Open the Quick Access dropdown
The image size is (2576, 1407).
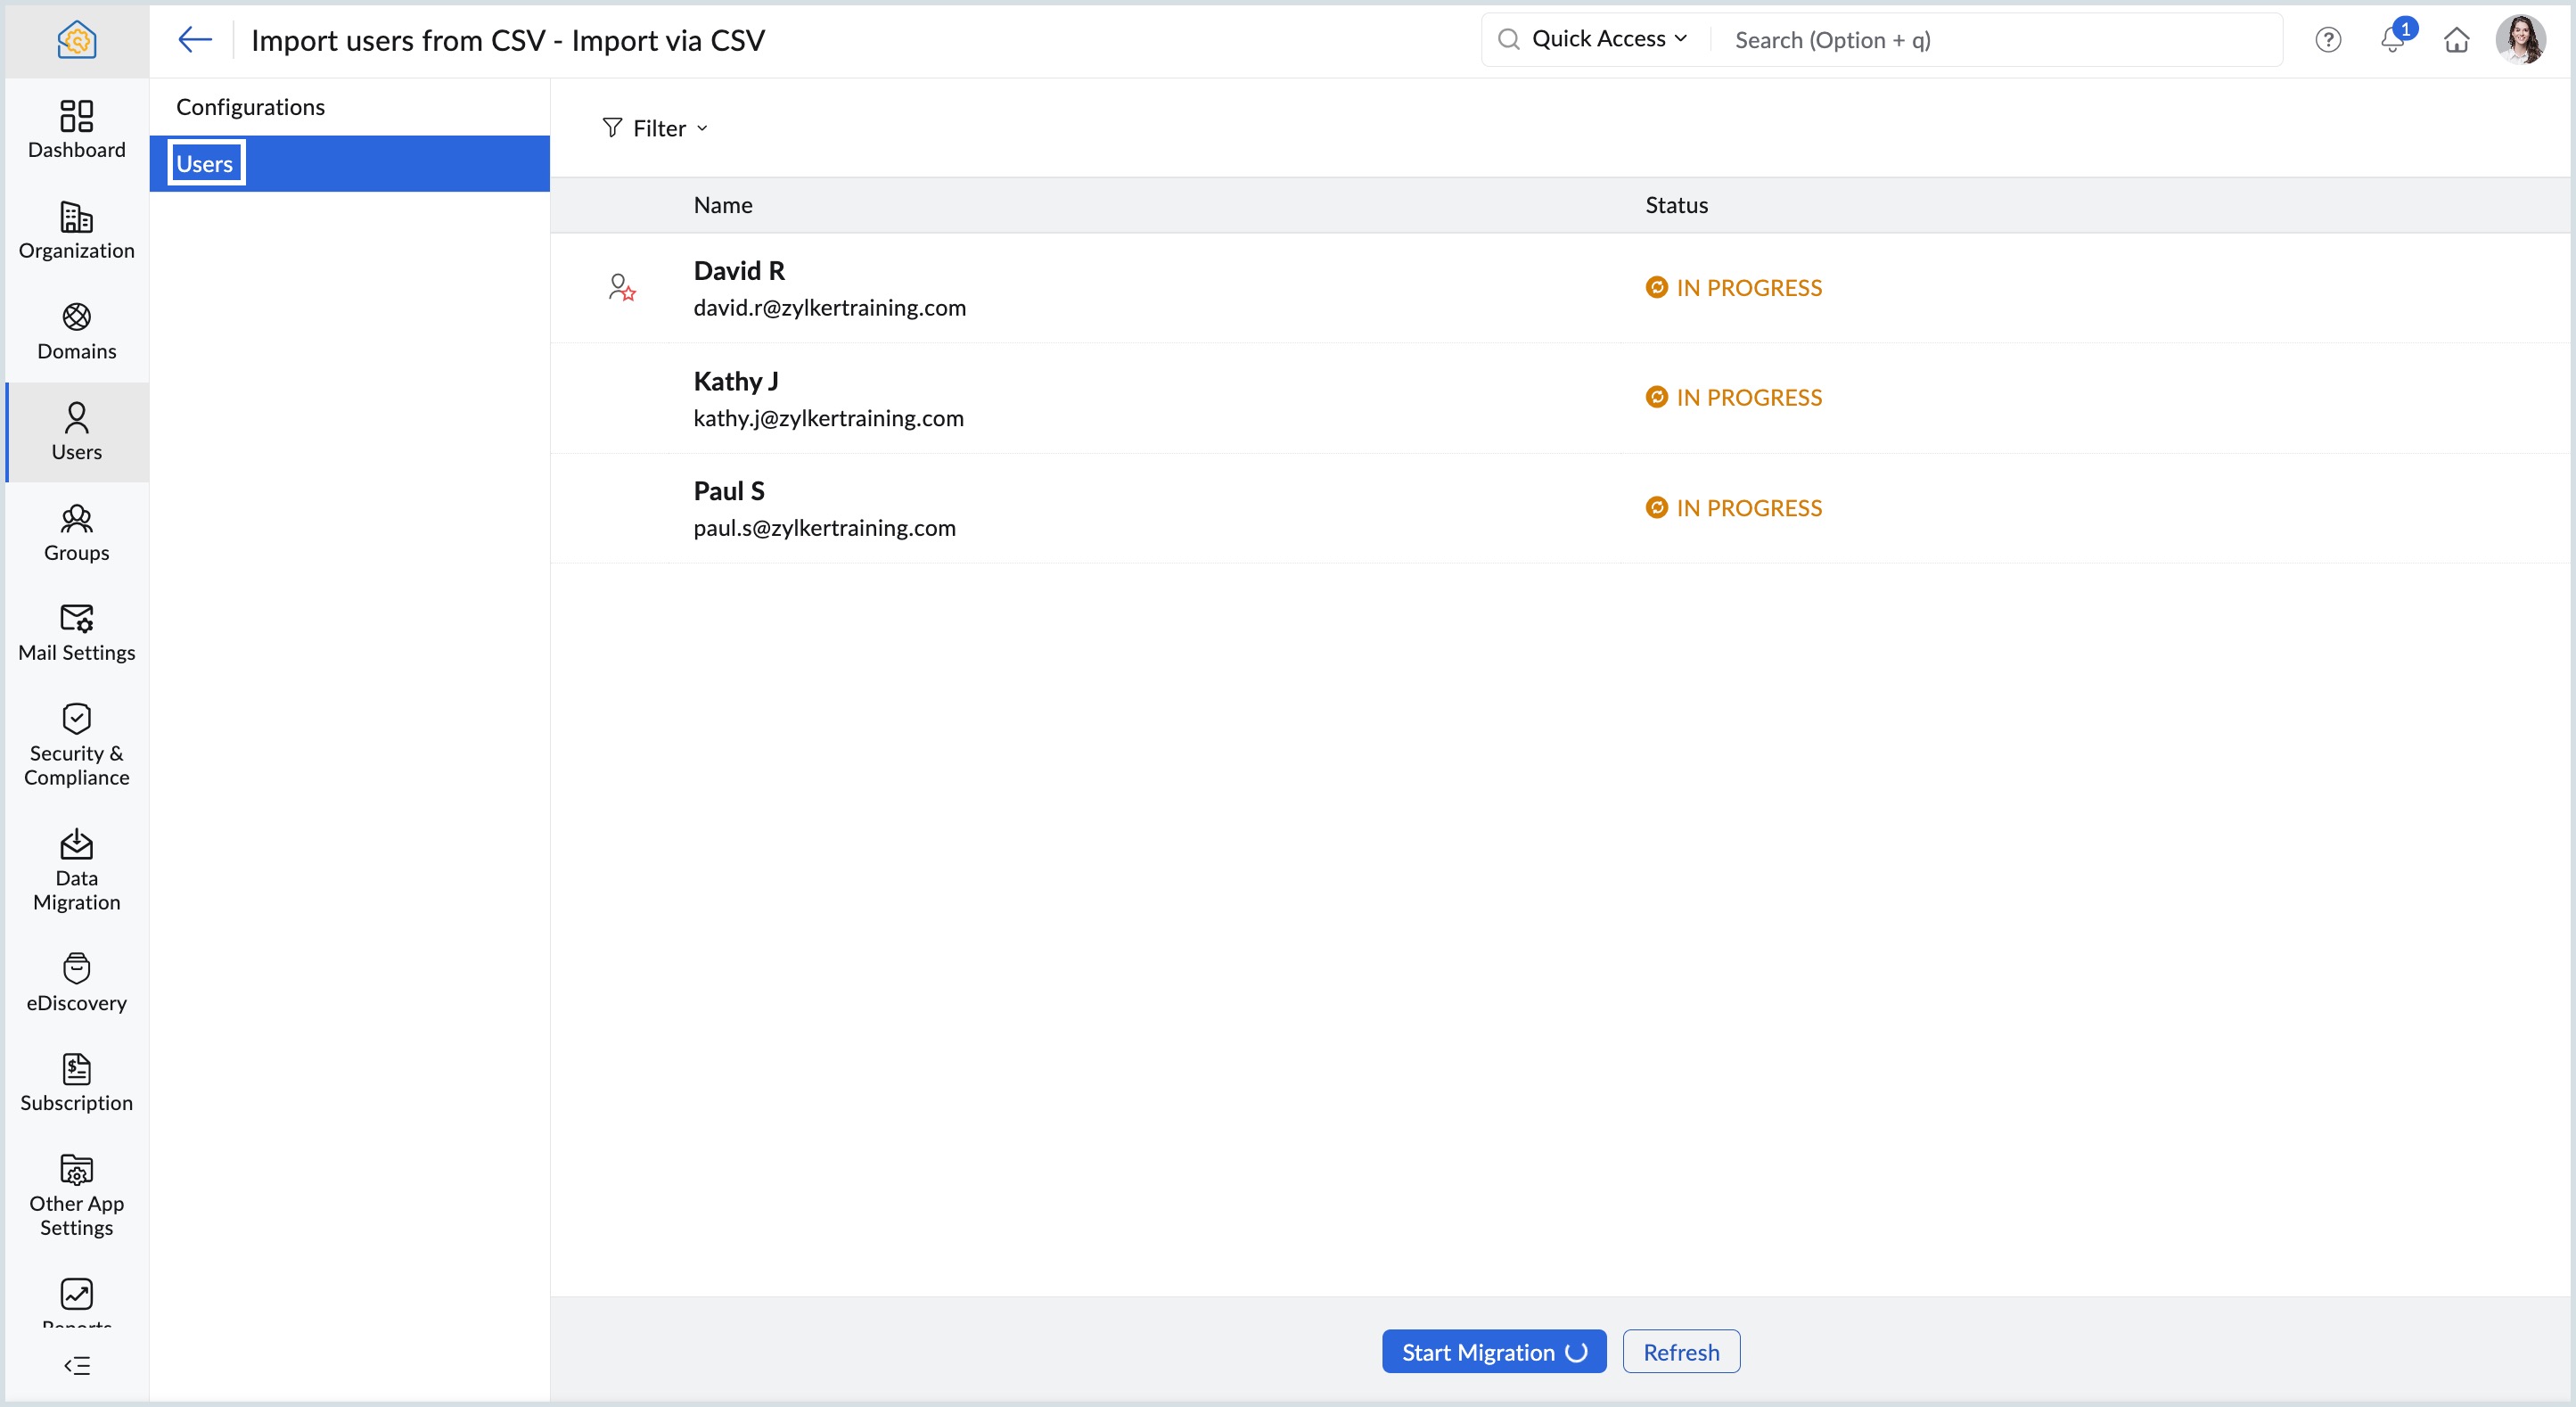click(x=1608, y=39)
